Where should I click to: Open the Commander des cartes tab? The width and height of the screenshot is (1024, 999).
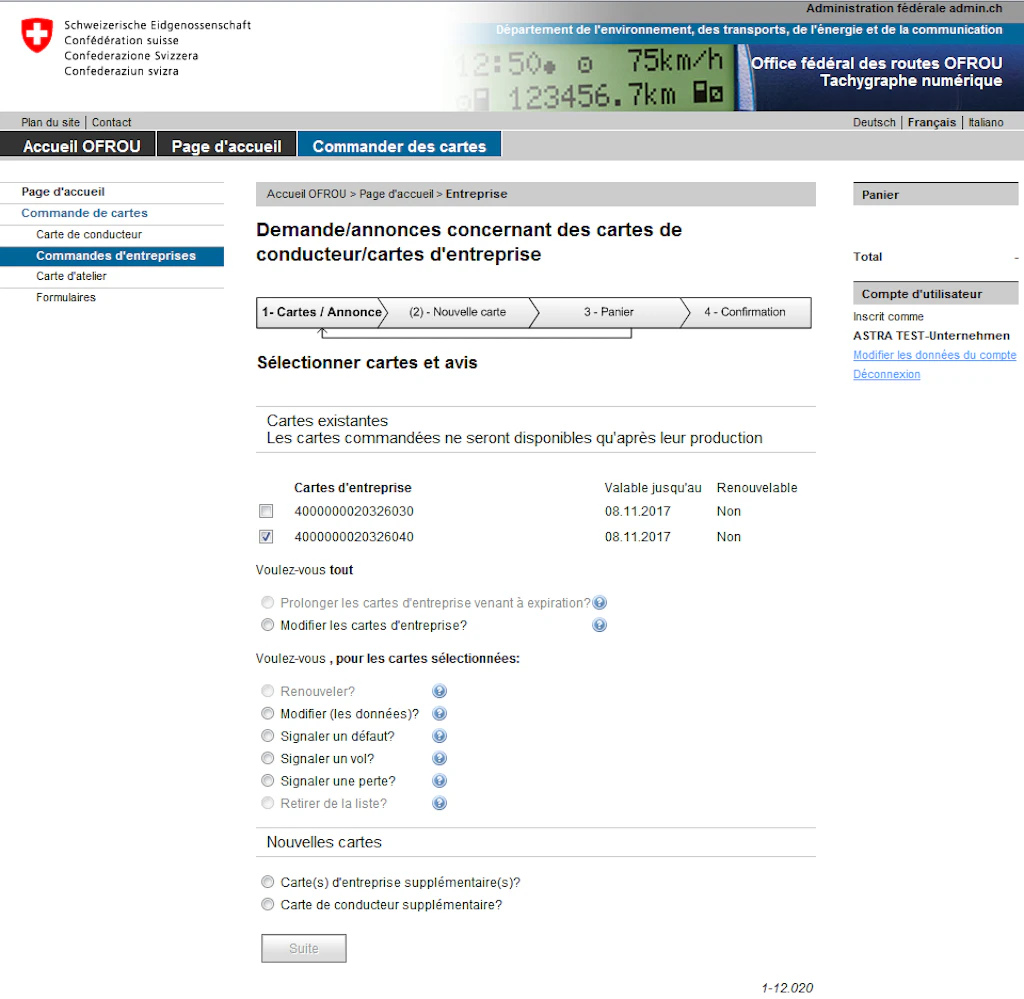pos(399,145)
